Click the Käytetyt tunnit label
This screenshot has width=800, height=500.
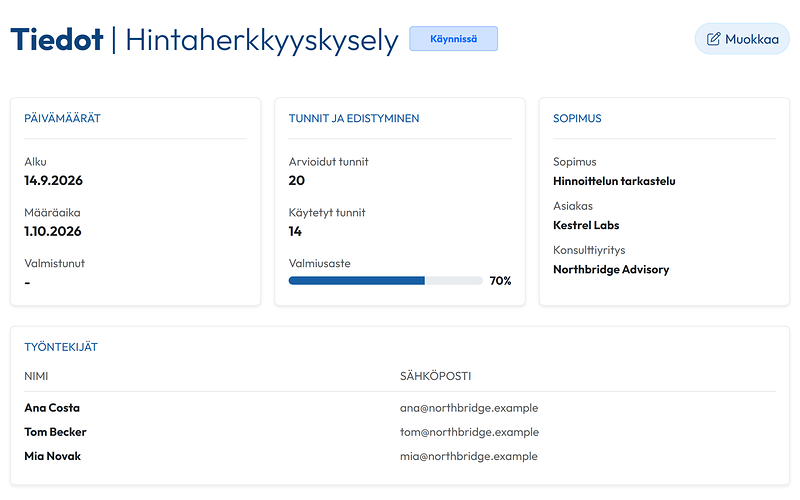[327, 213]
